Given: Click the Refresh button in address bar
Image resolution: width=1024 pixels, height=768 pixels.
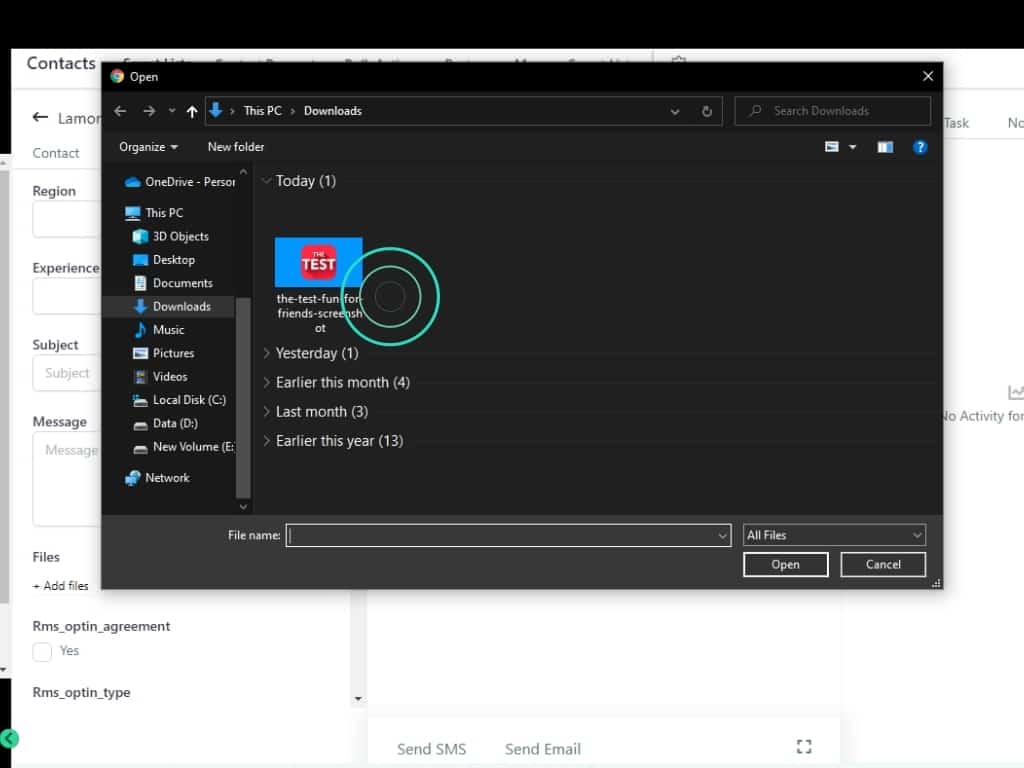Looking at the screenshot, I should click(707, 111).
